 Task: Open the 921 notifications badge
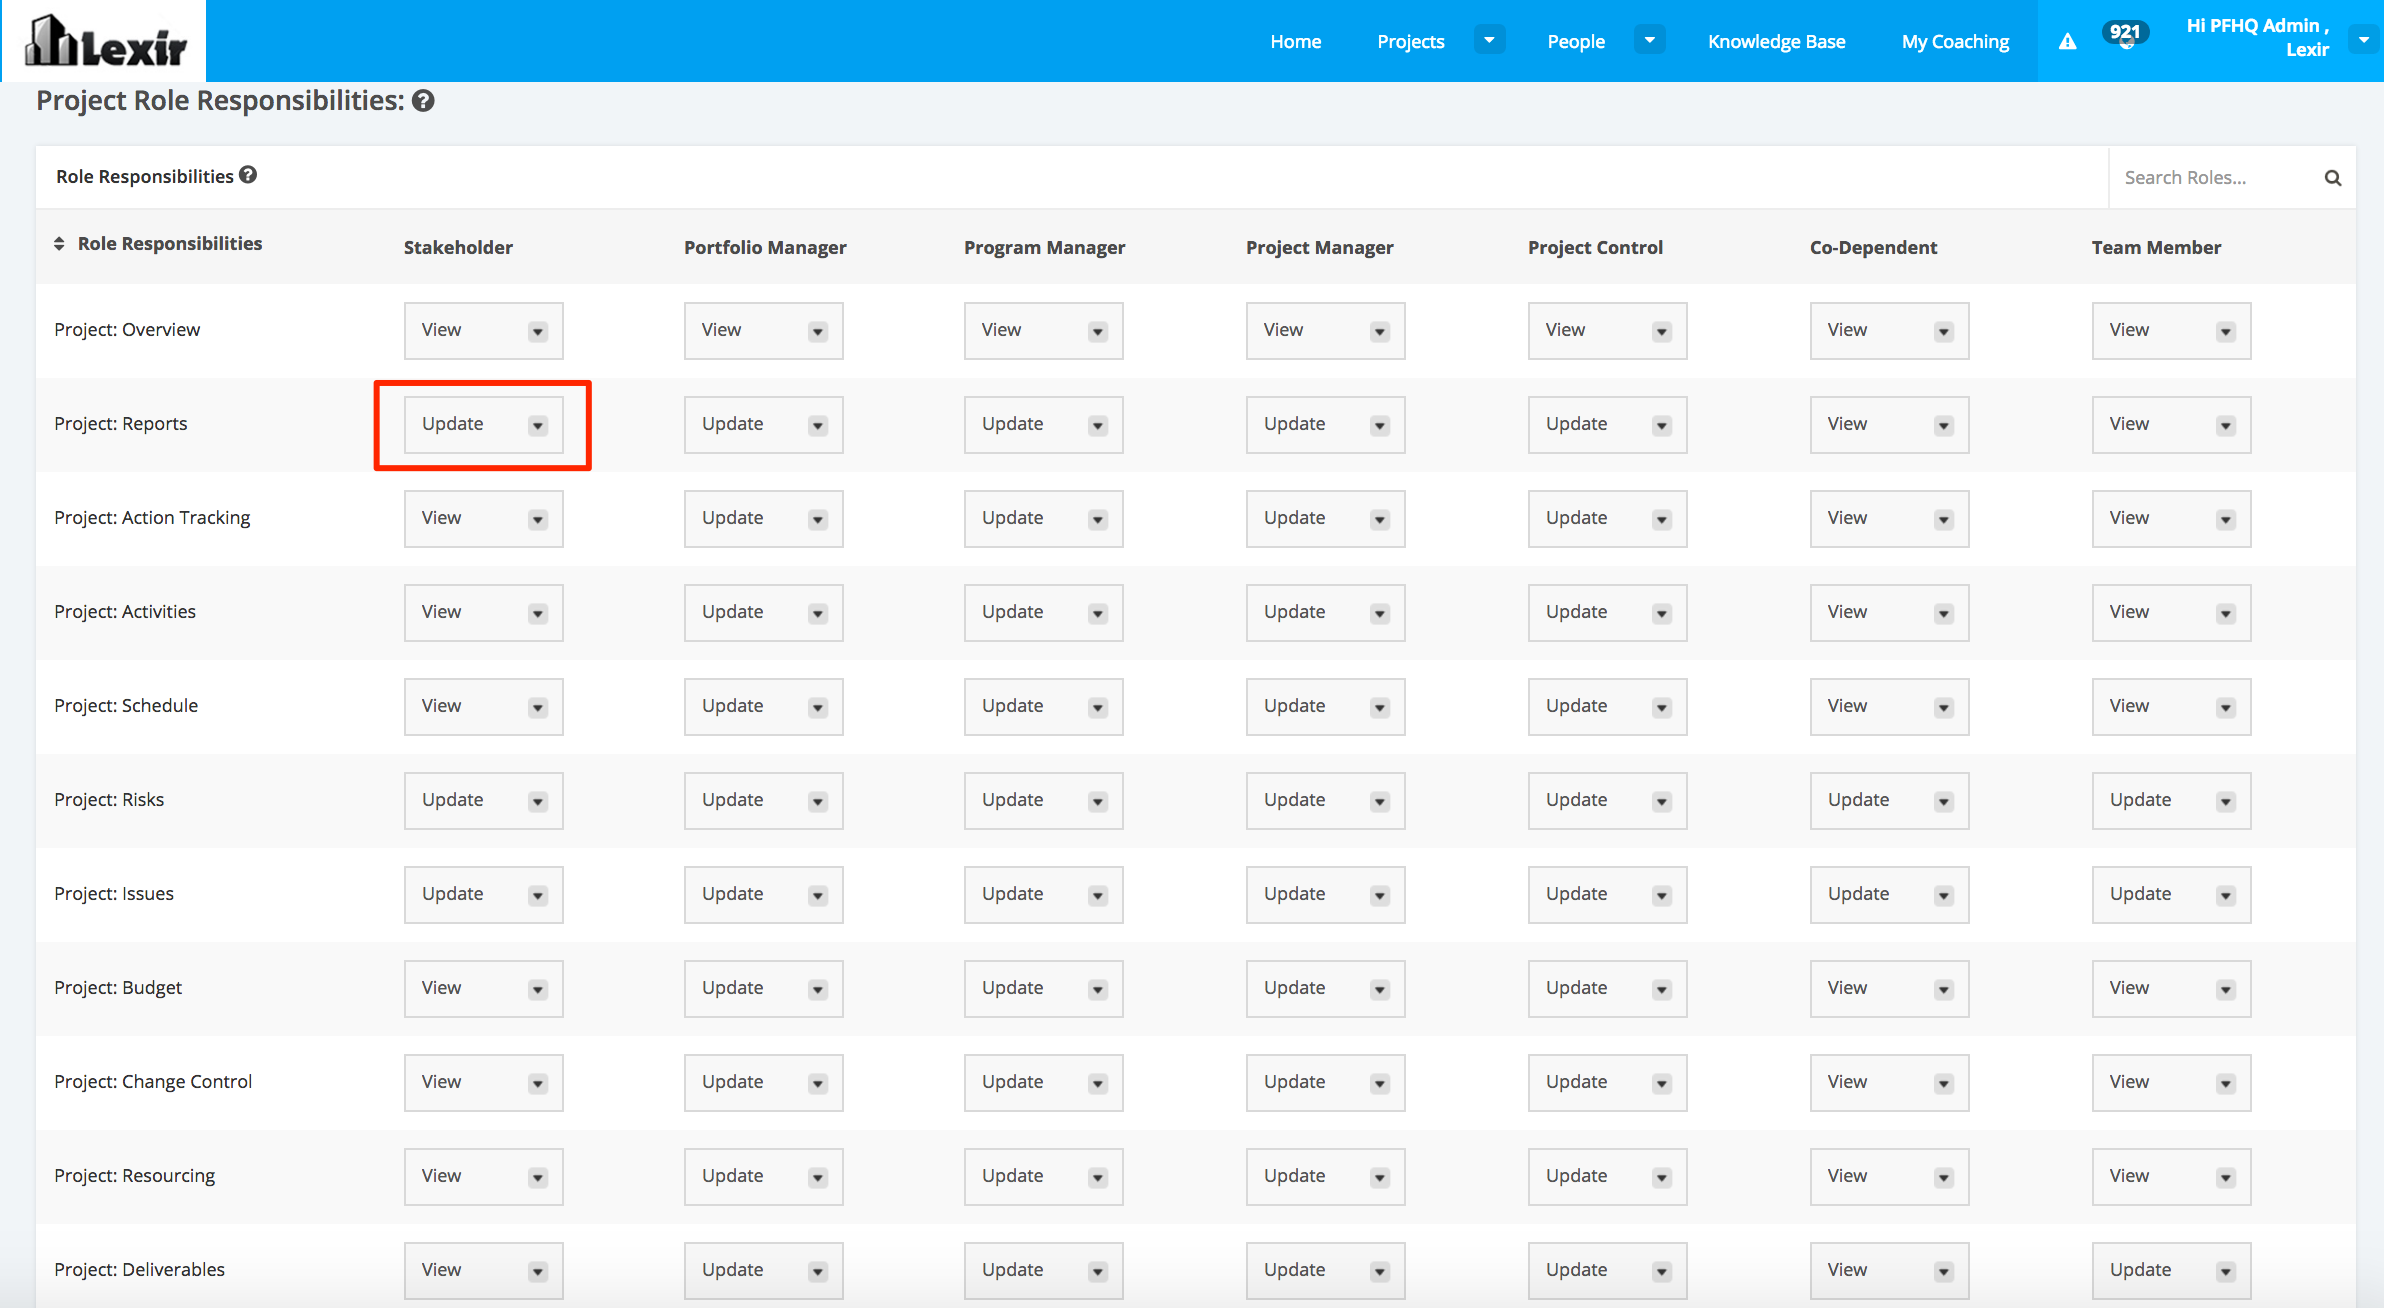point(2124,34)
